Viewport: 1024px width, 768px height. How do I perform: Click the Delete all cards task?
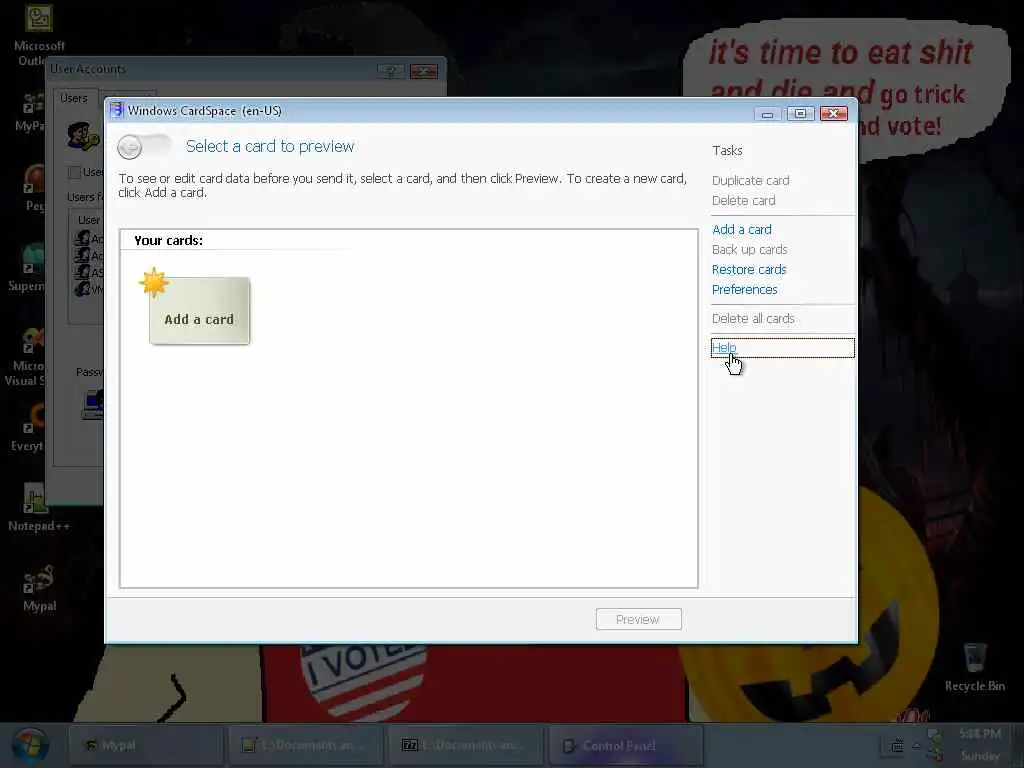point(753,319)
